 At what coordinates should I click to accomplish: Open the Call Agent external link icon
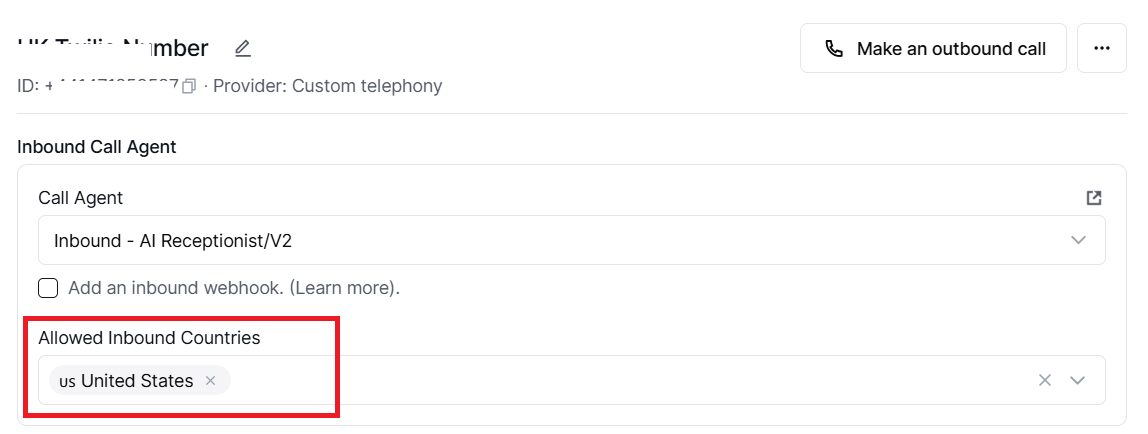click(1094, 198)
